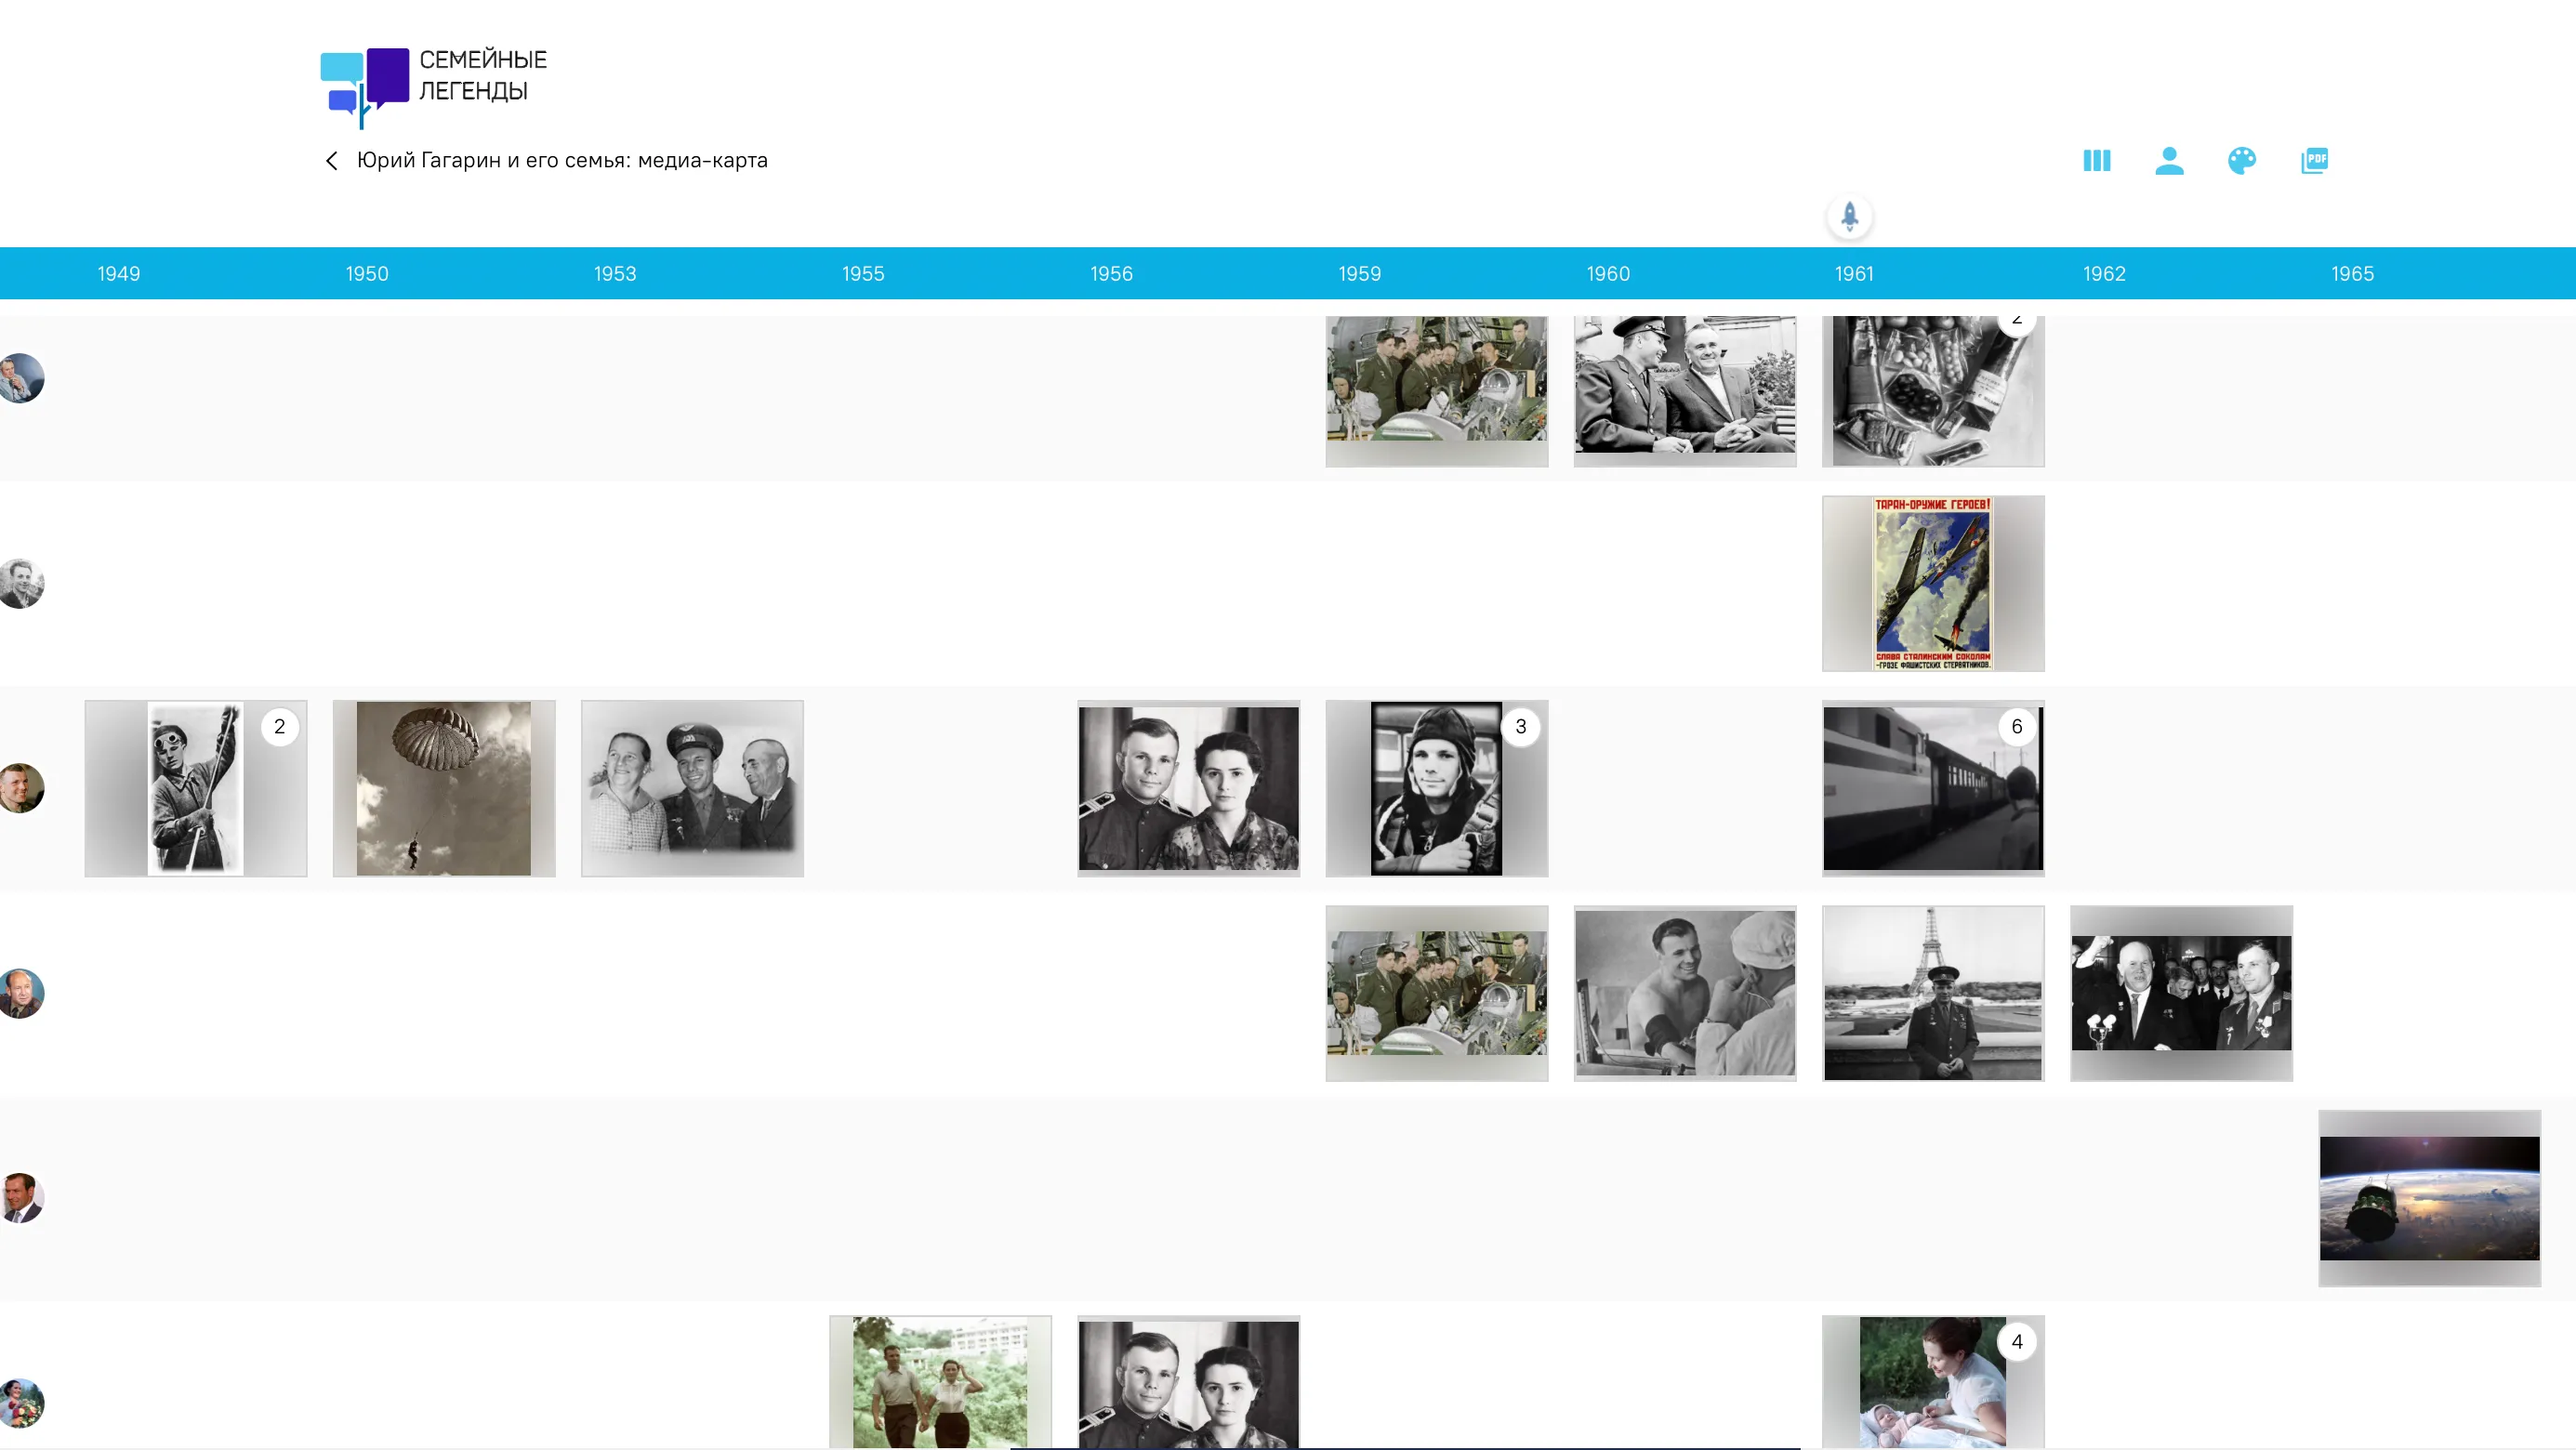Open the person profile icon
Viewport: 2576px width, 1450px height.
coord(2169,160)
